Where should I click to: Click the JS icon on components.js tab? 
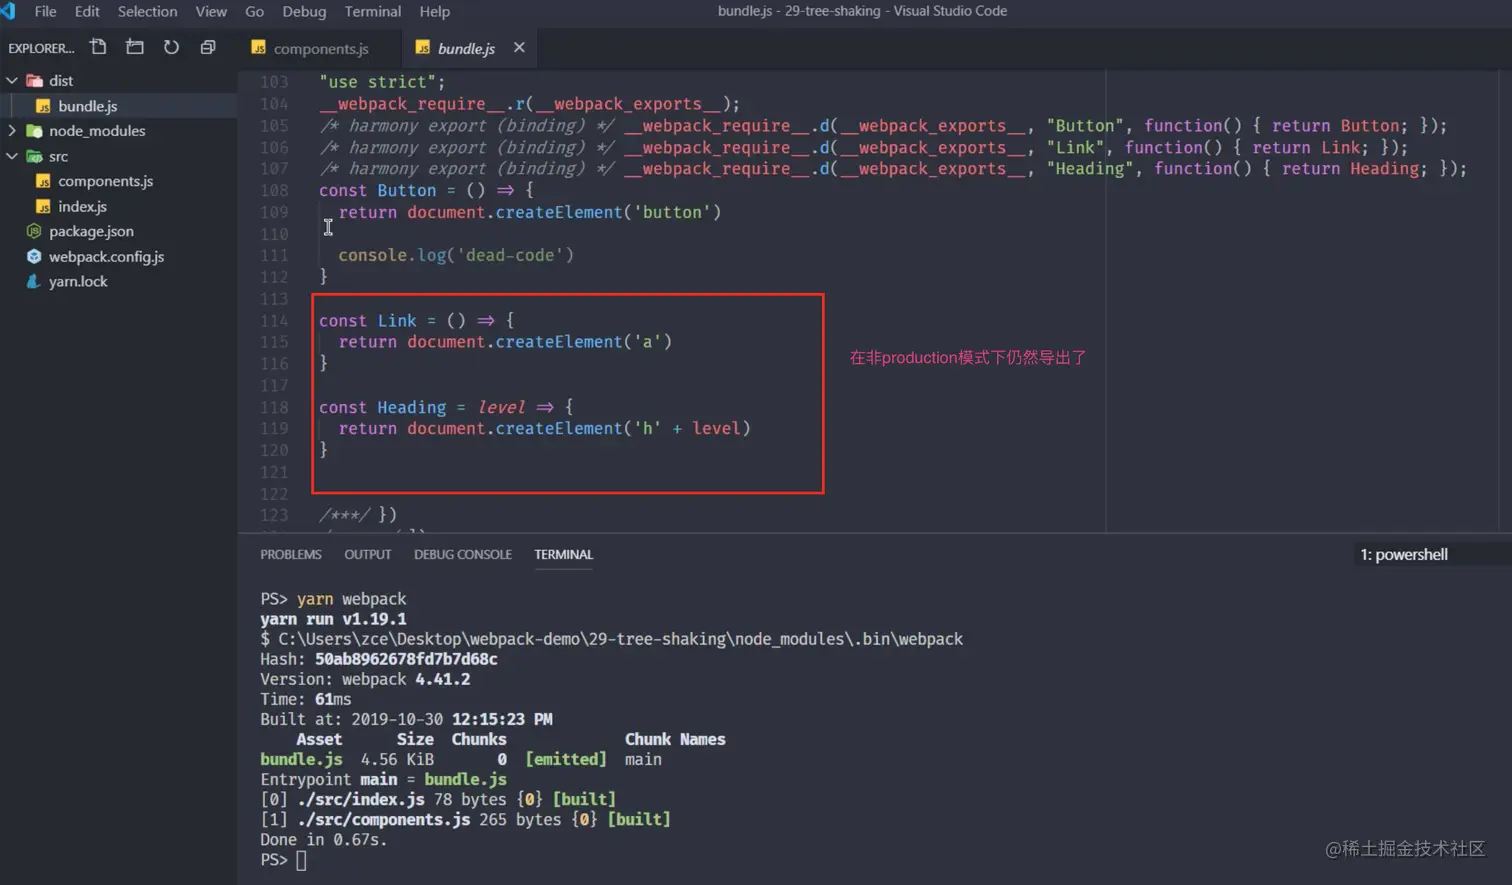(x=258, y=48)
